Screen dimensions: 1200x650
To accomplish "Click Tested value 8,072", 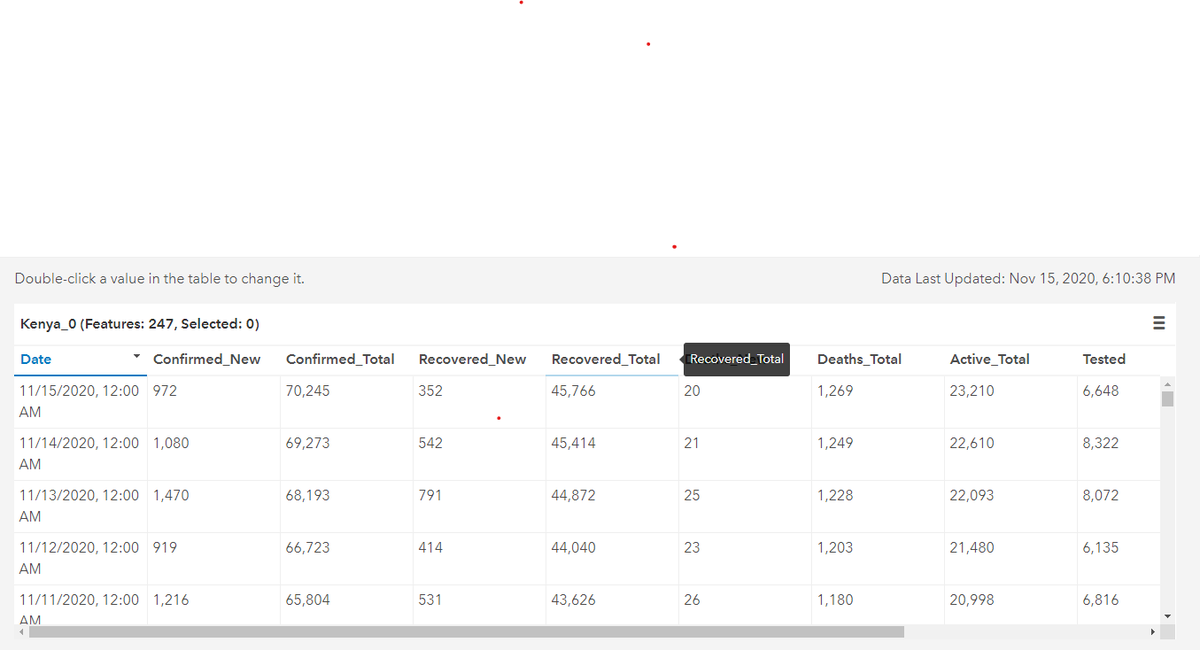I will coord(1101,495).
